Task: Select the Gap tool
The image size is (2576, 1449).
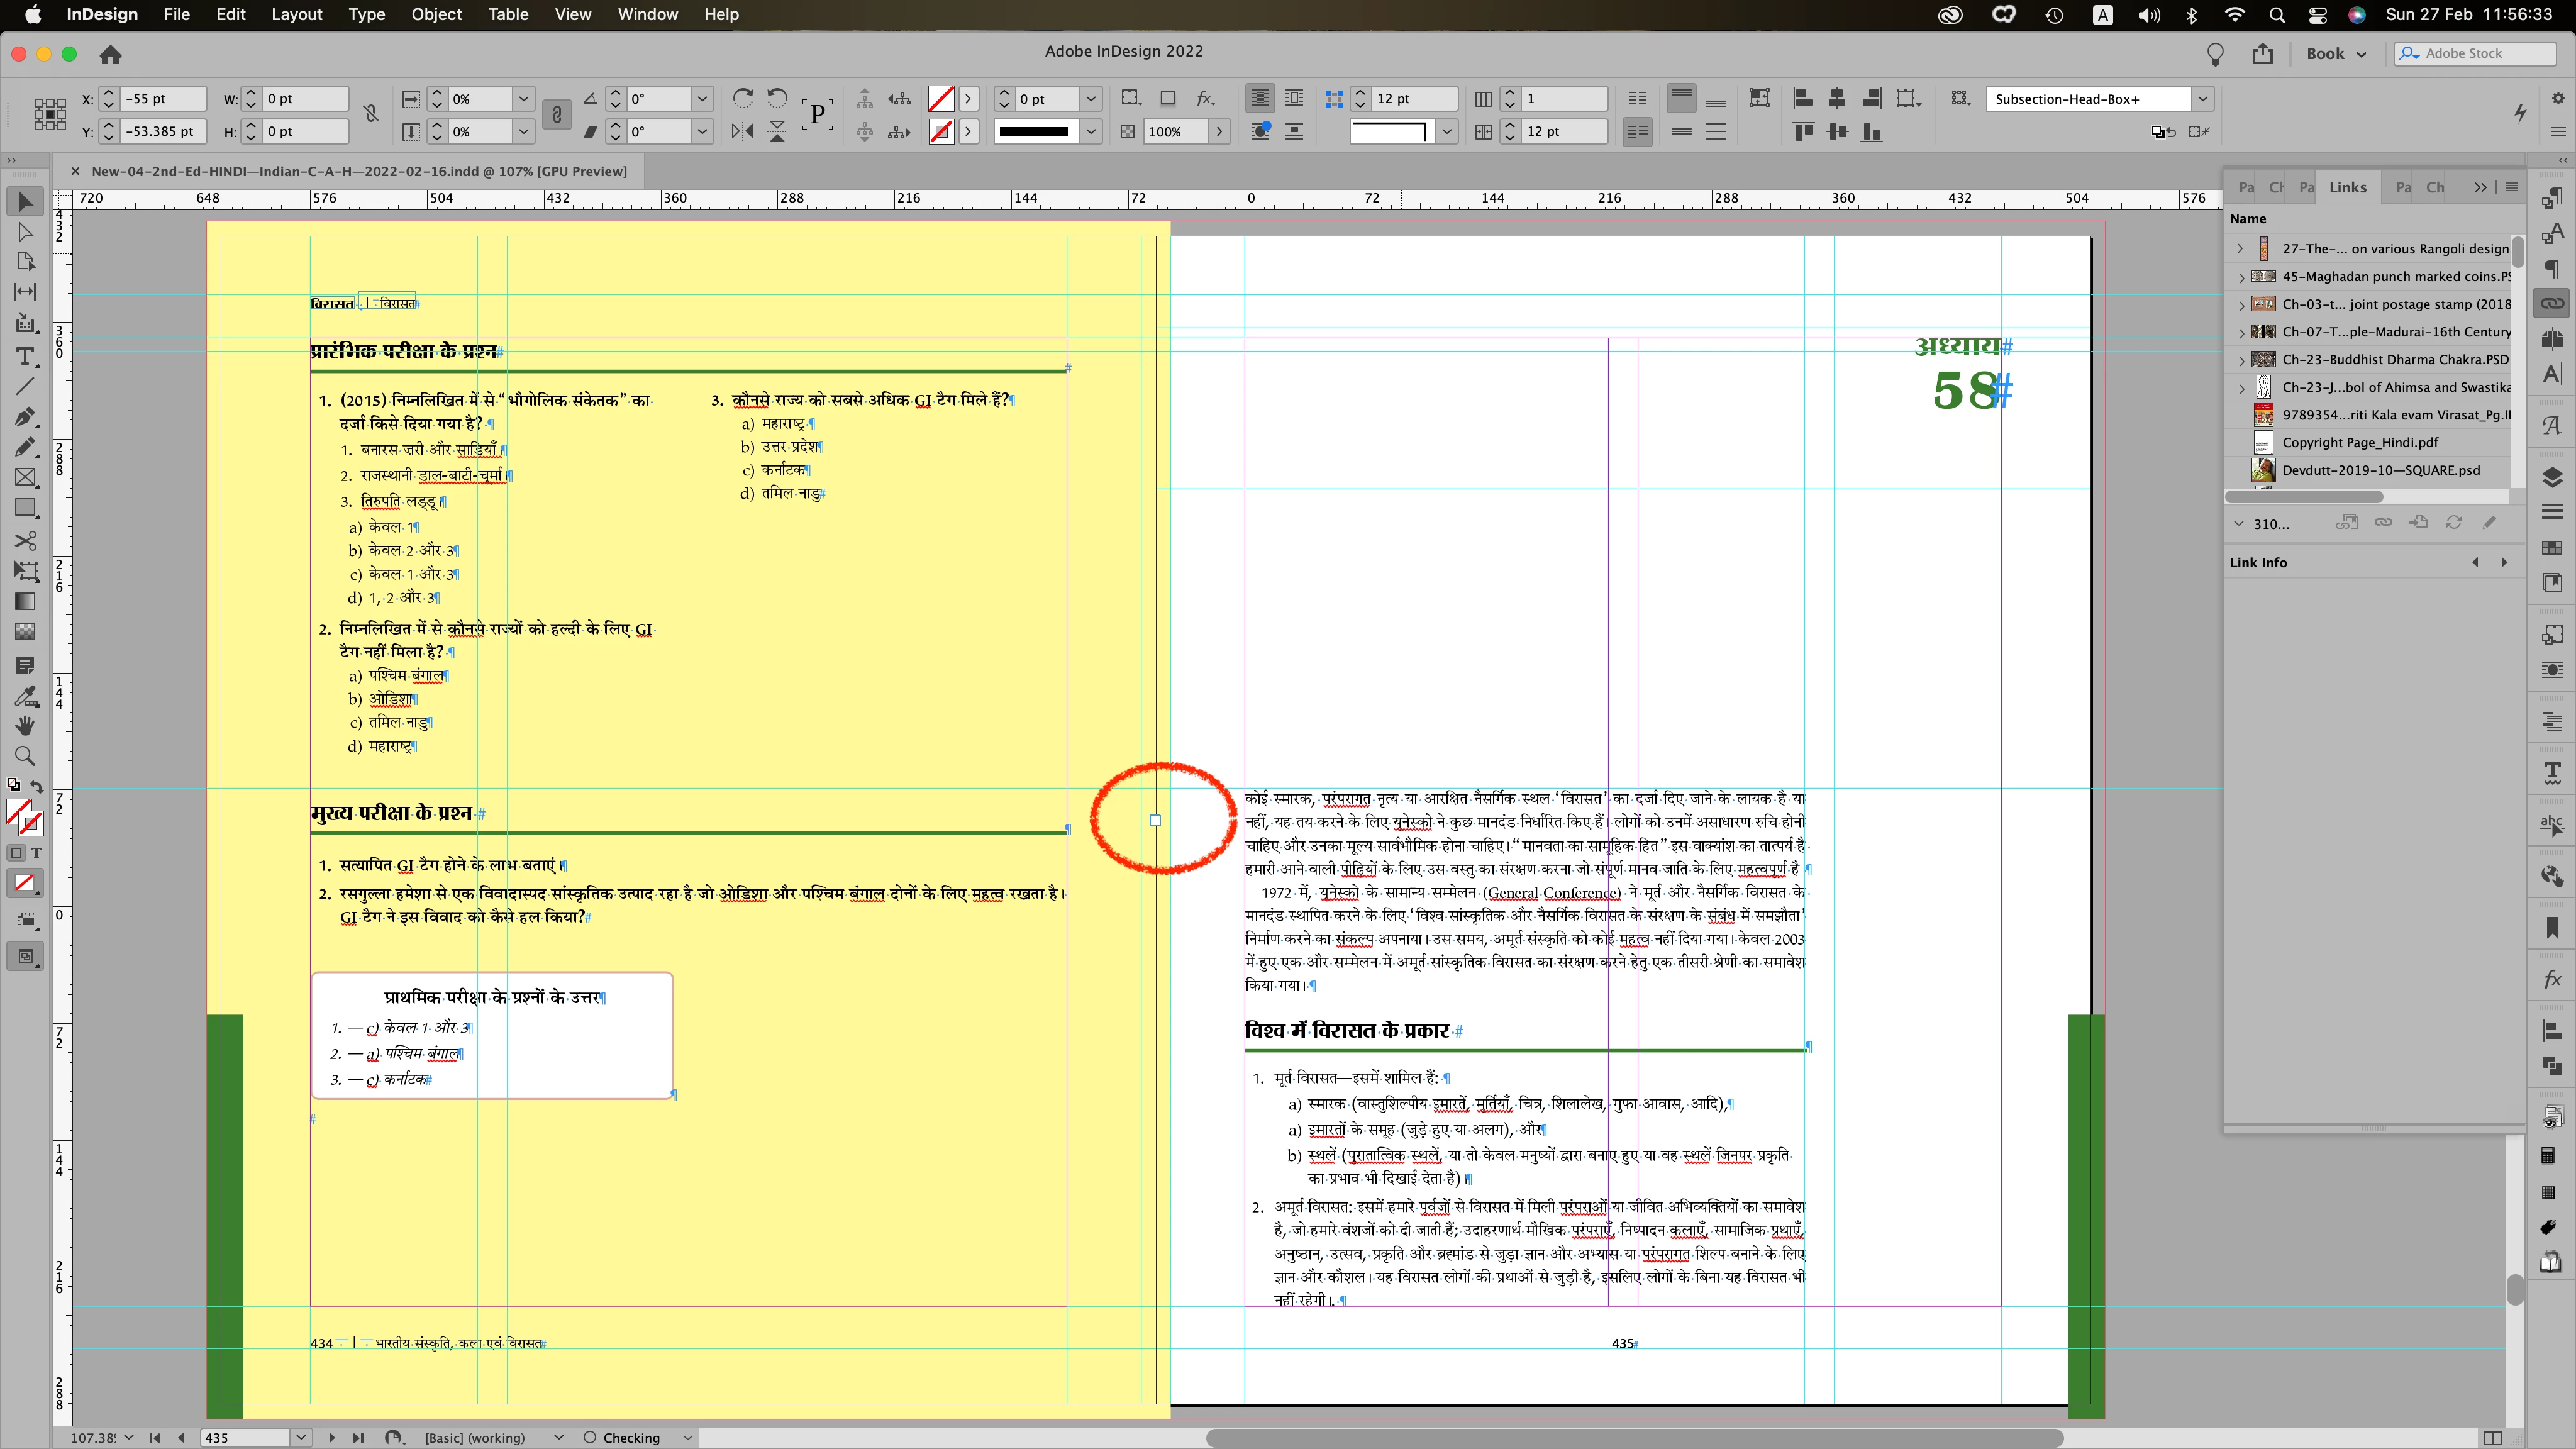Action: [x=26, y=292]
